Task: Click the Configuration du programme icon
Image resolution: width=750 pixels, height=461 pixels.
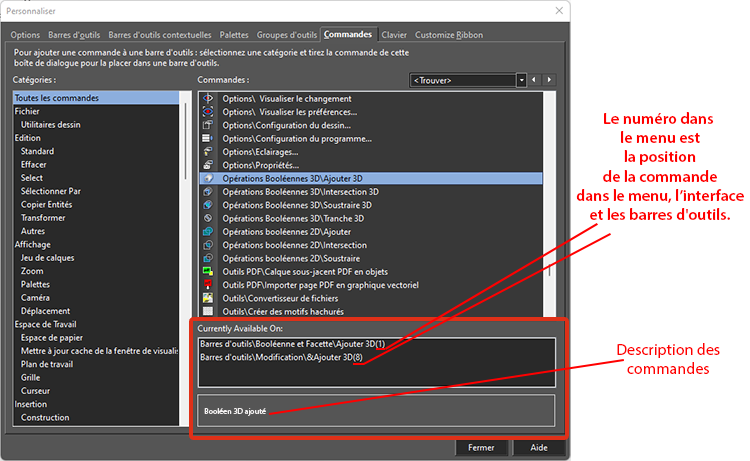Action: coord(208,139)
